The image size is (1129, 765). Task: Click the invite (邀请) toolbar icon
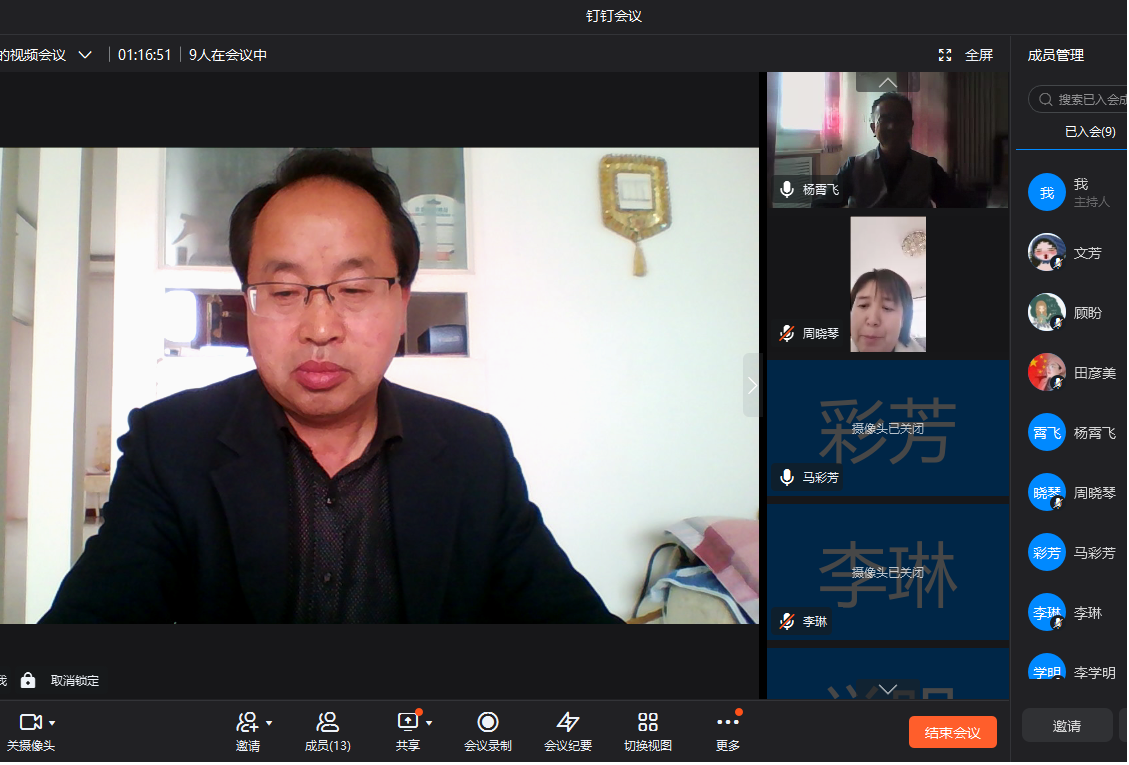point(245,722)
